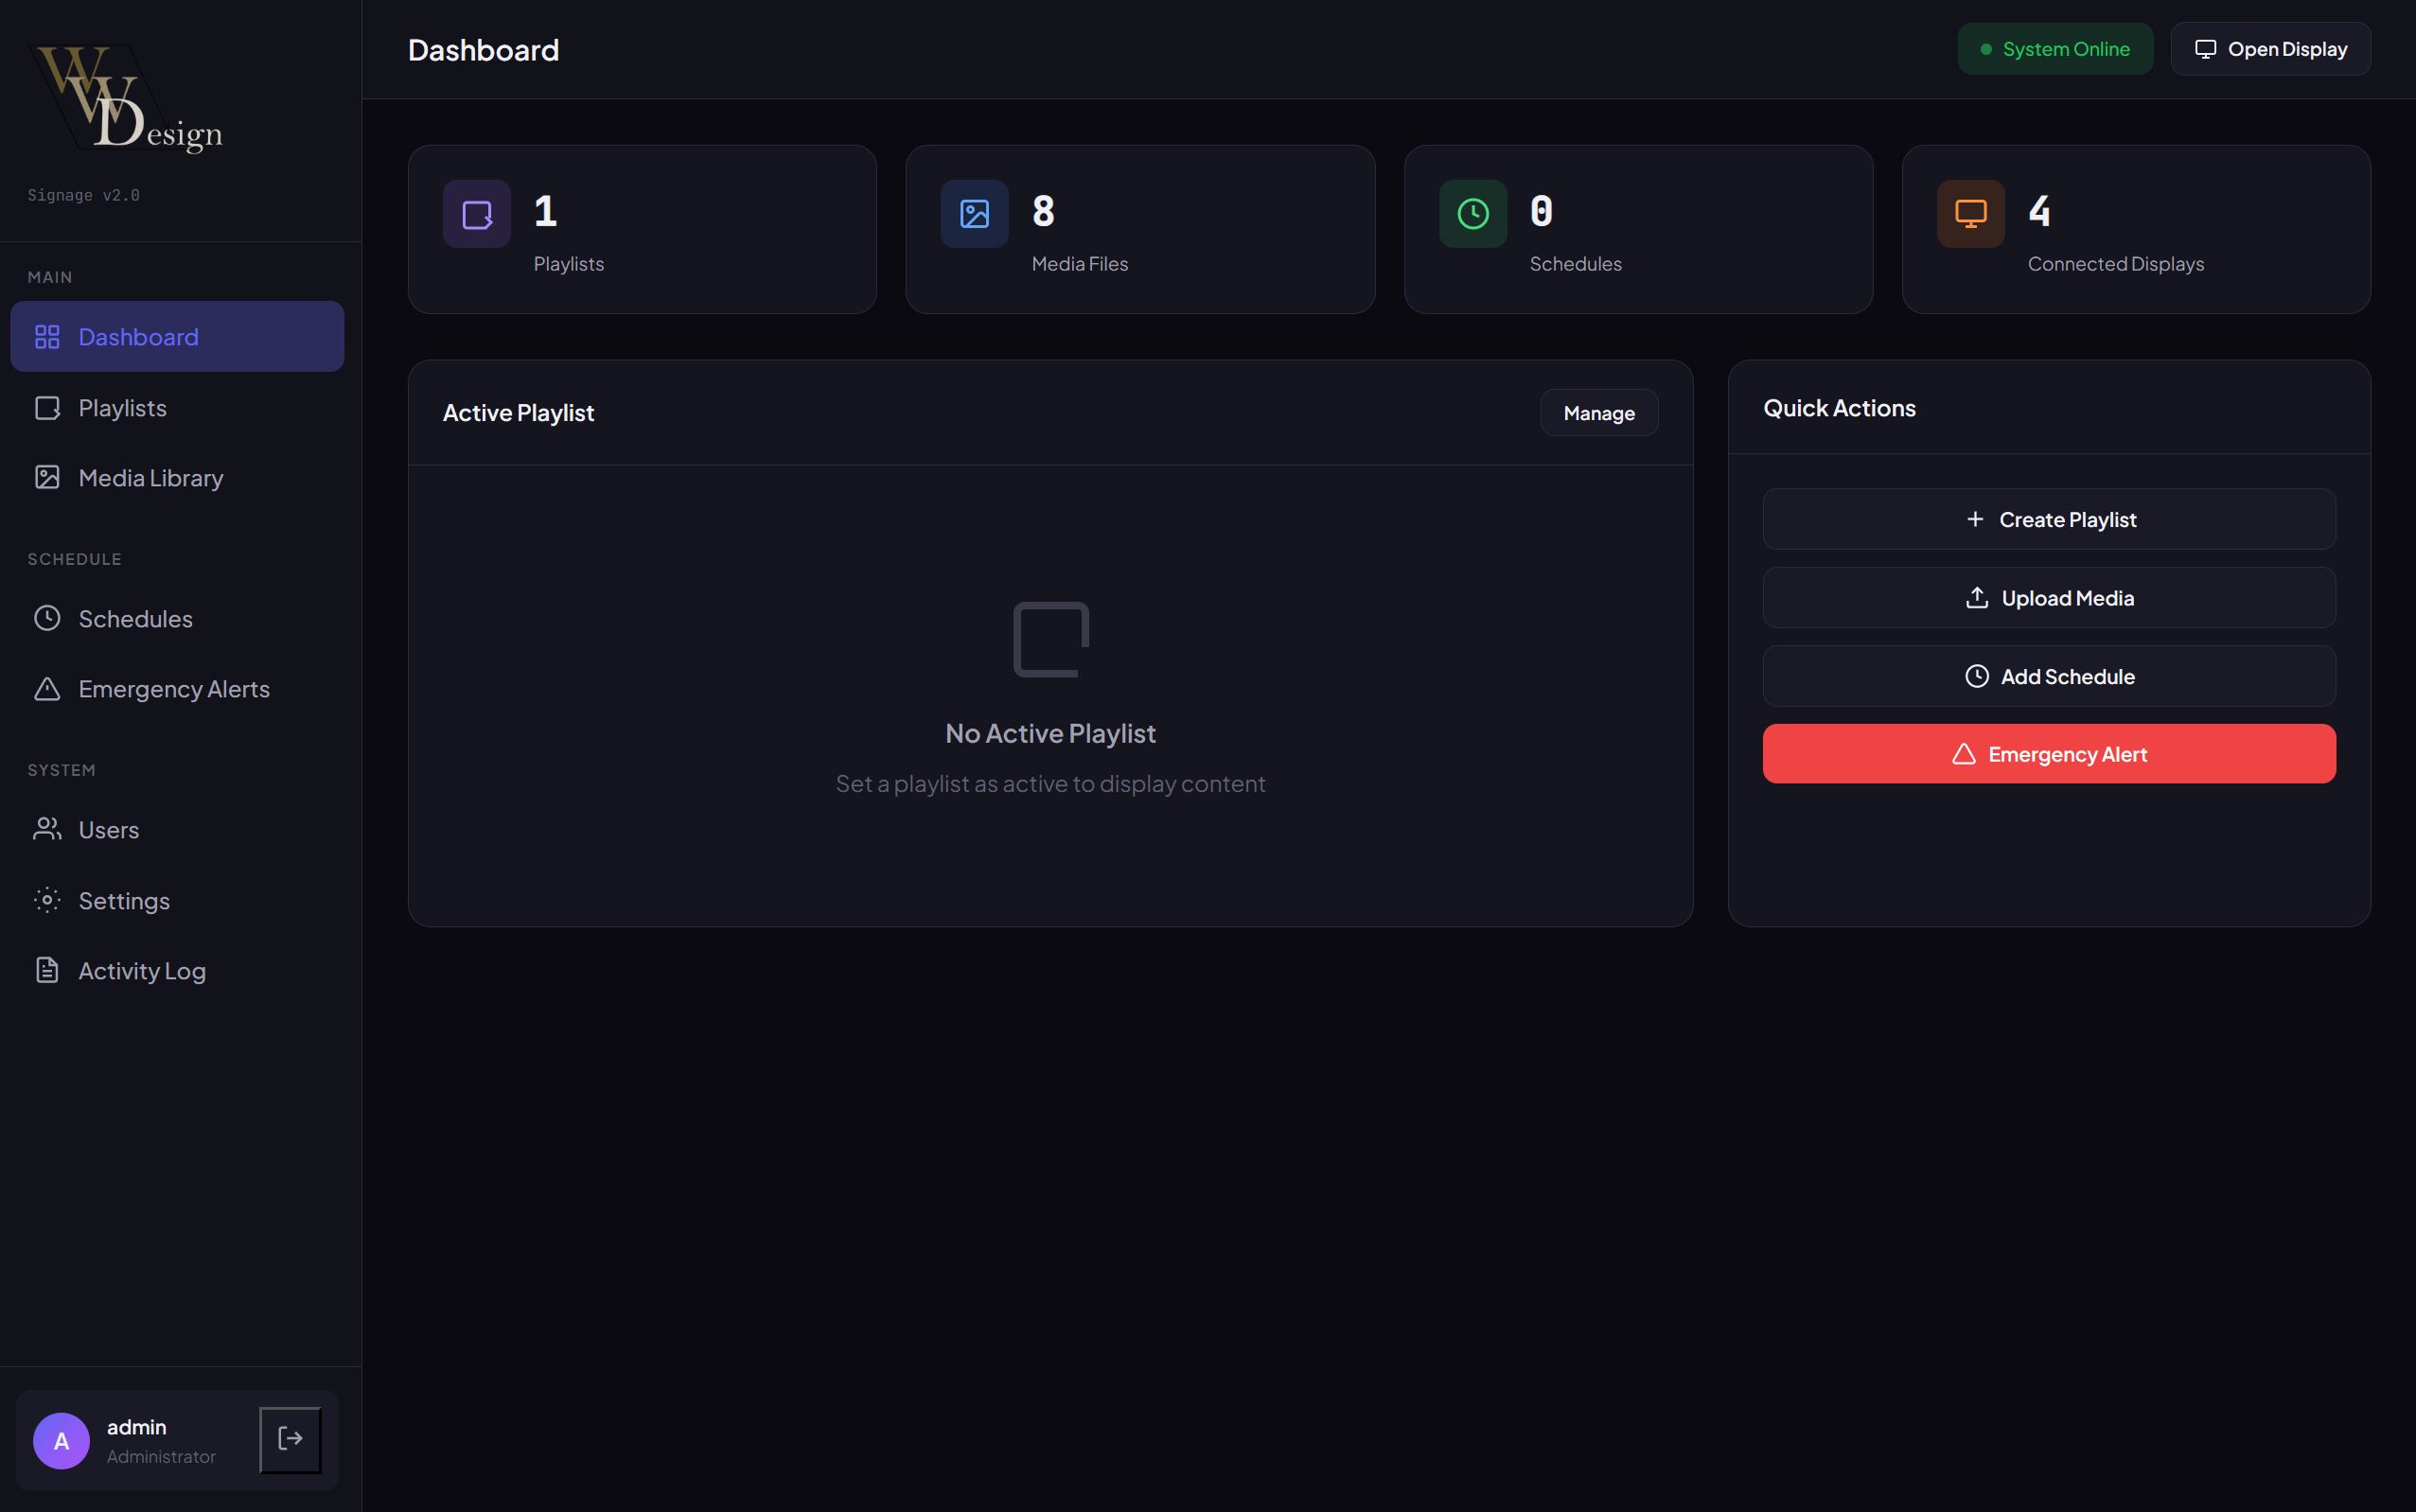This screenshot has width=2416, height=1512.
Task: View the Activity Log
Action: [141, 971]
